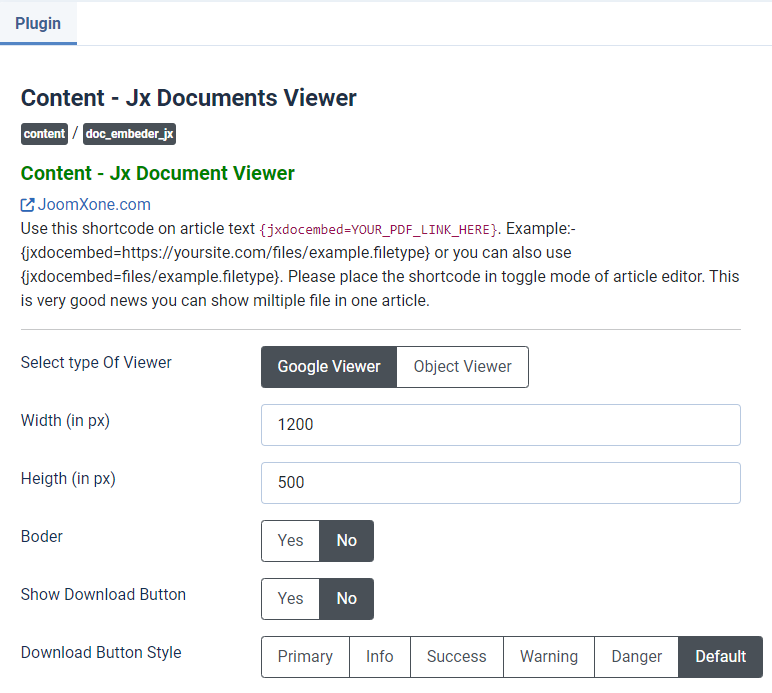The image size is (772, 693).
Task: Switch to the Plugin tab
Action: pos(38,23)
